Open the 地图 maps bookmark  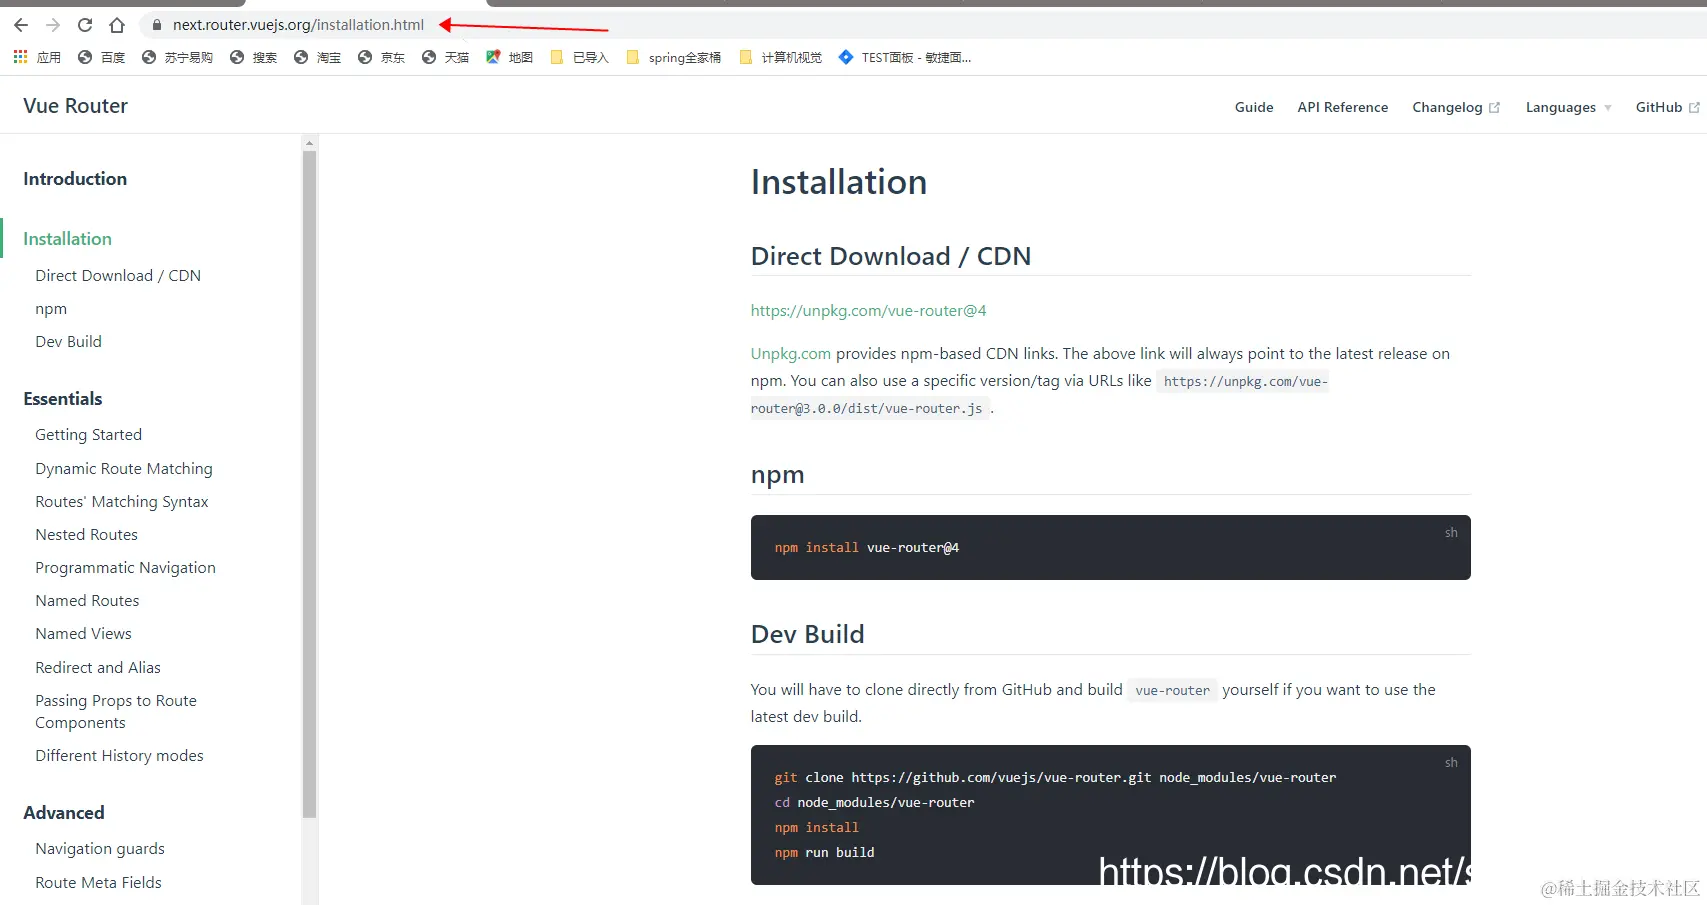(x=510, y=57)
